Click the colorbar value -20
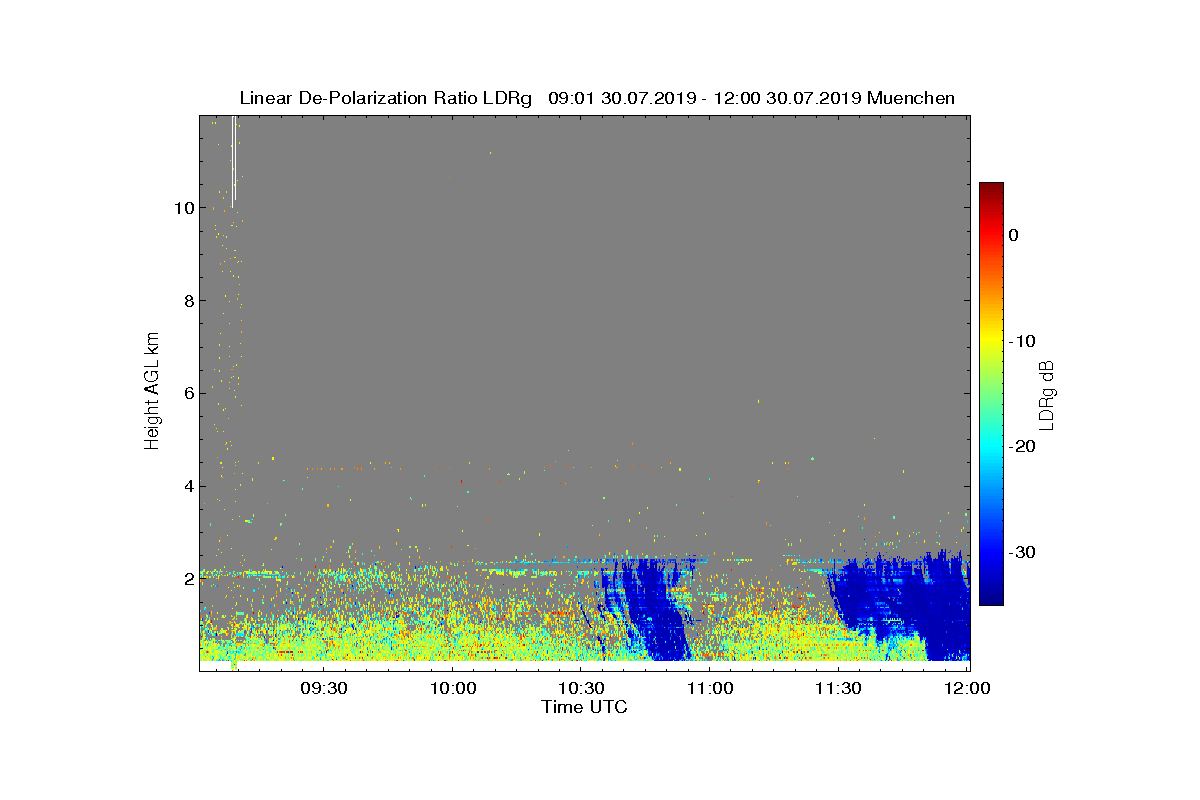This screenshot has height=800, width=1200. point(1022,447)
